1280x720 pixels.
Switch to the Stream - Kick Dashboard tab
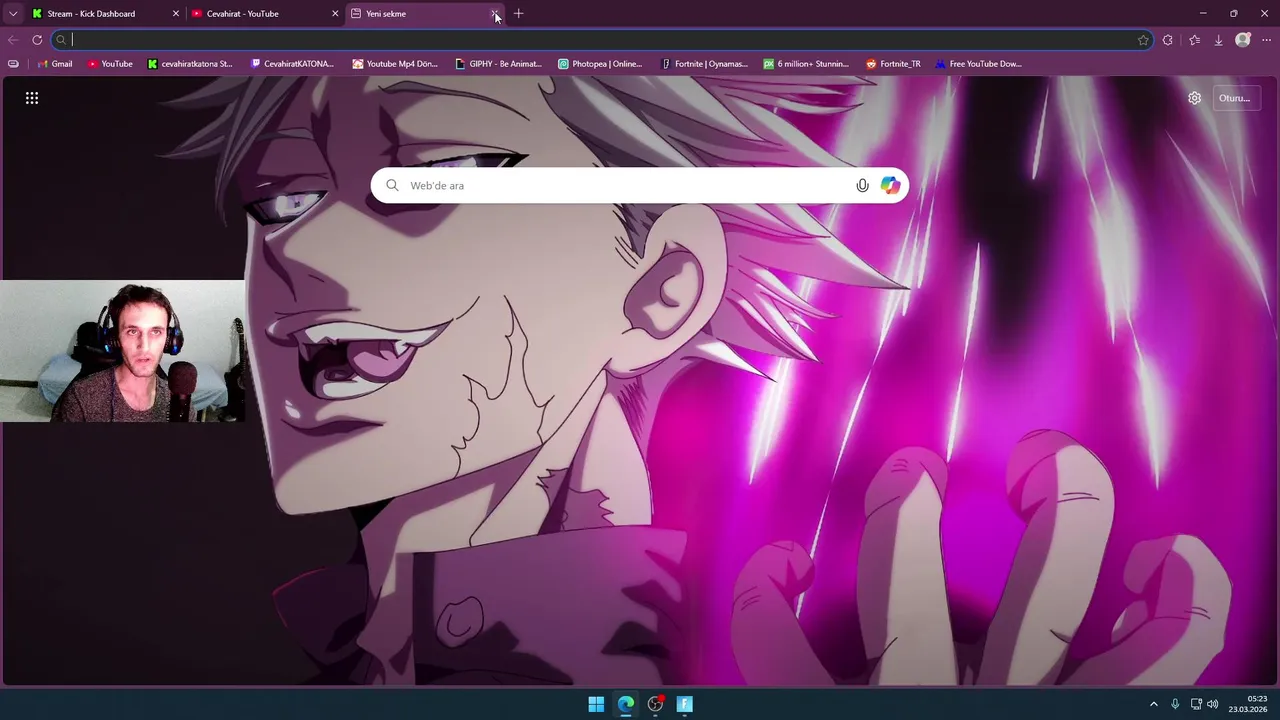click(105, 14)
